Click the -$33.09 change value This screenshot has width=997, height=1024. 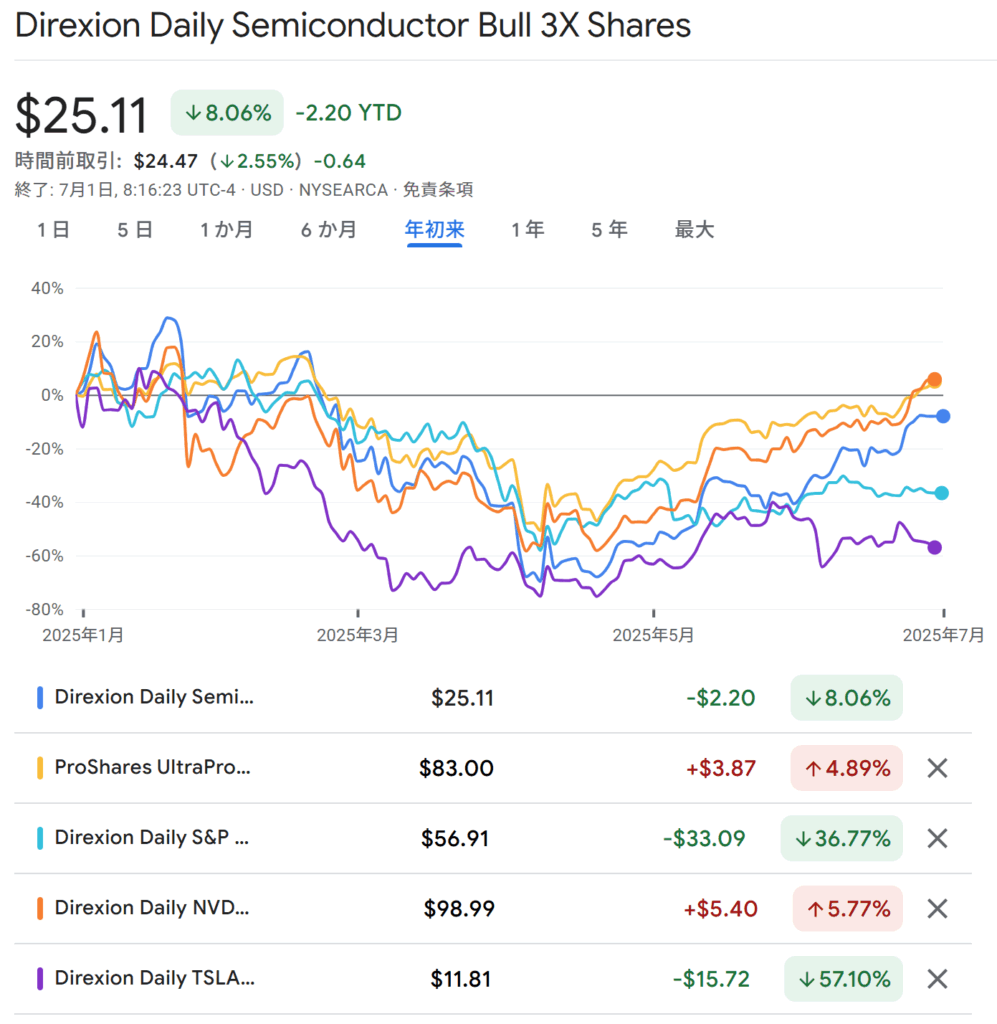tap(704, 838)
